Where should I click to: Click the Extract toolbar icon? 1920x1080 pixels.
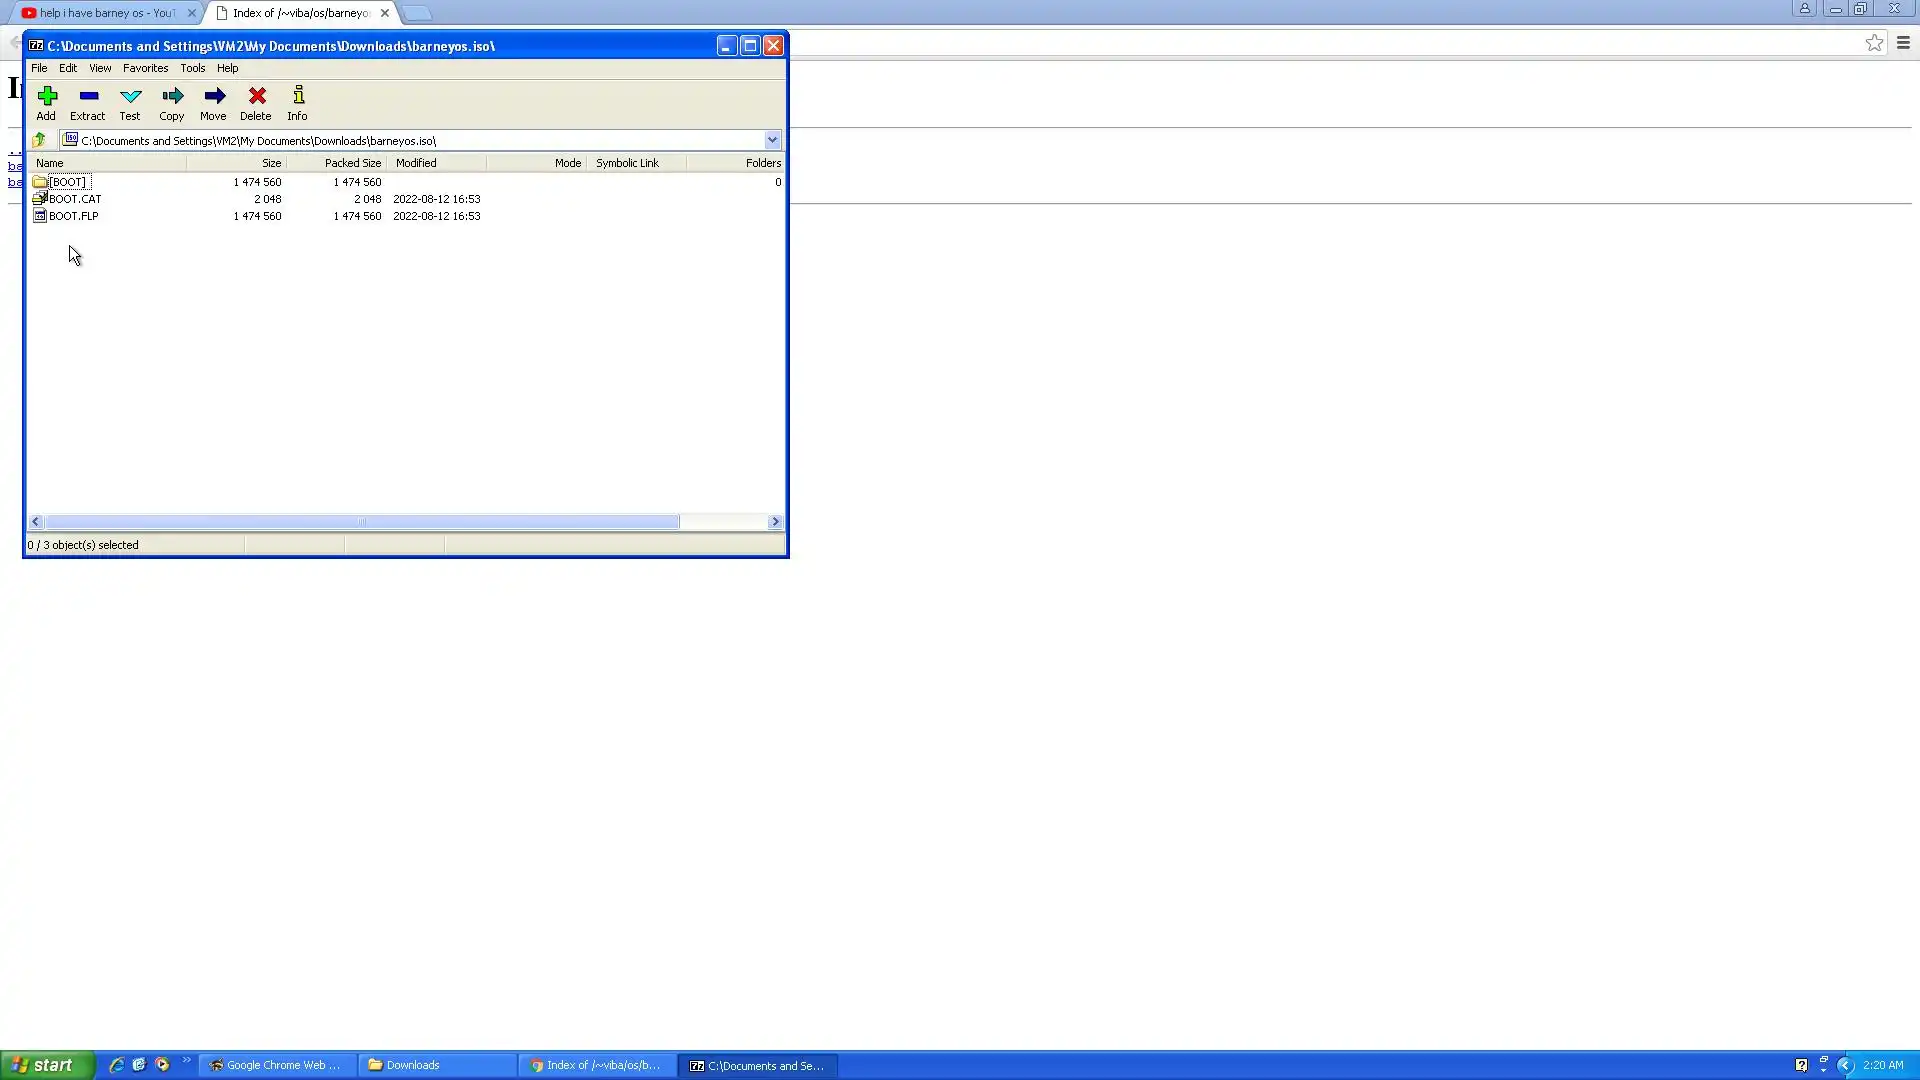point(88,102)
